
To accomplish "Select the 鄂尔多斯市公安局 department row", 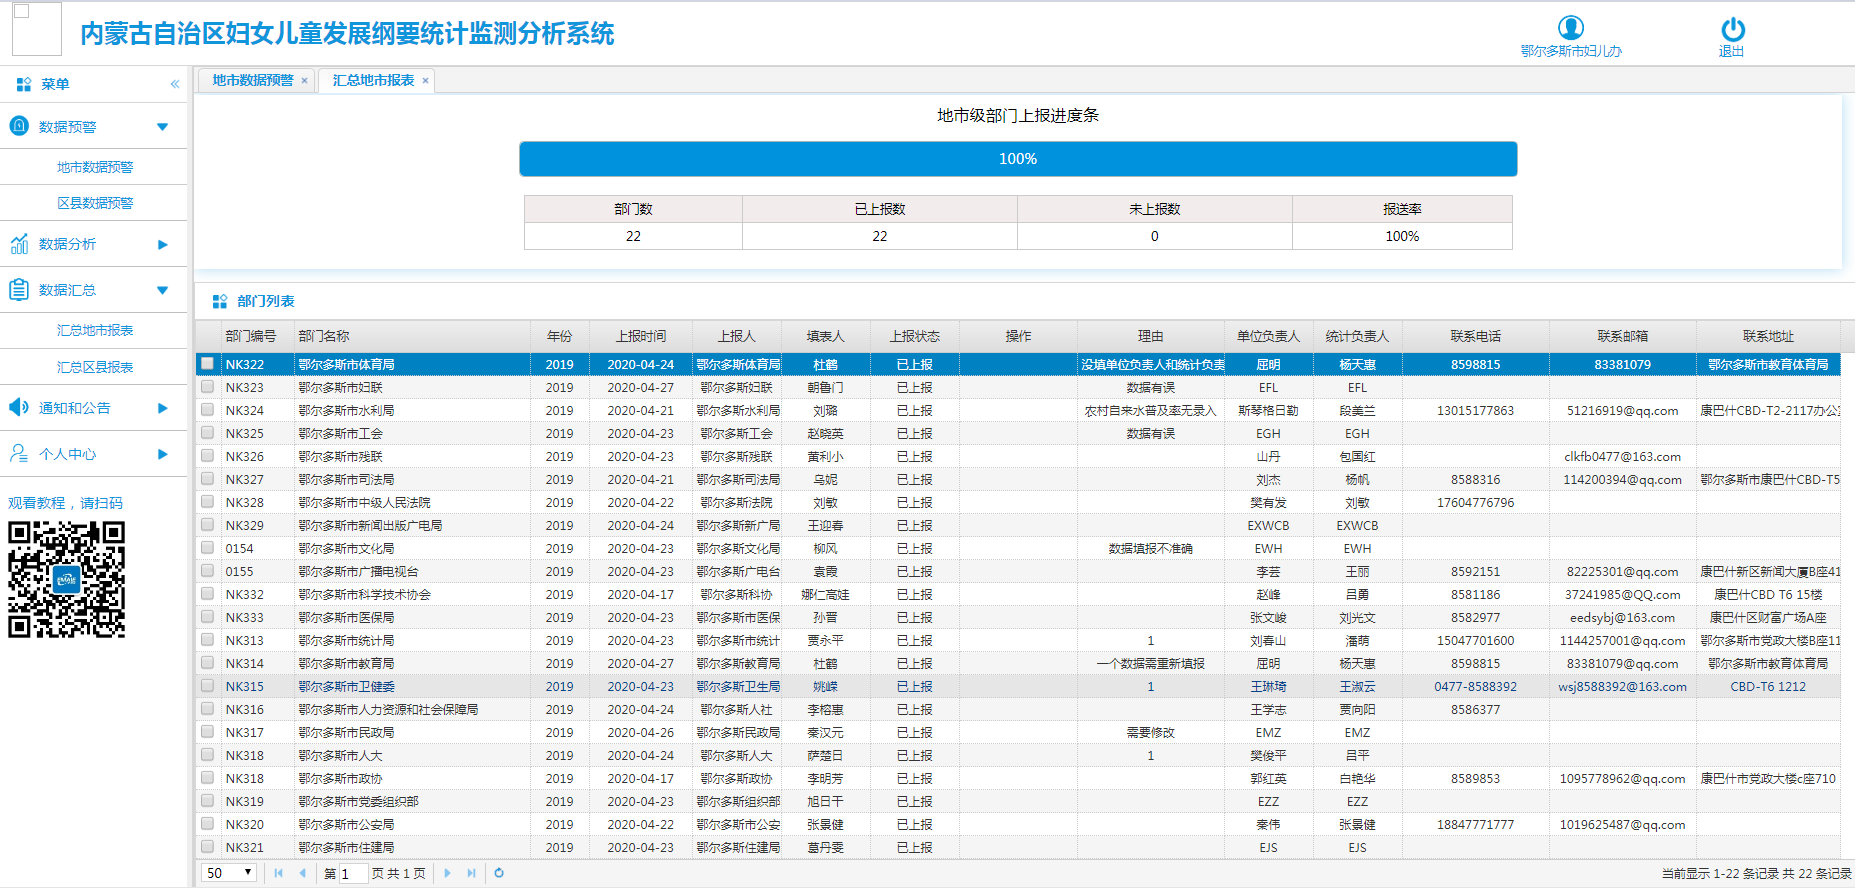I will 1018,824.
